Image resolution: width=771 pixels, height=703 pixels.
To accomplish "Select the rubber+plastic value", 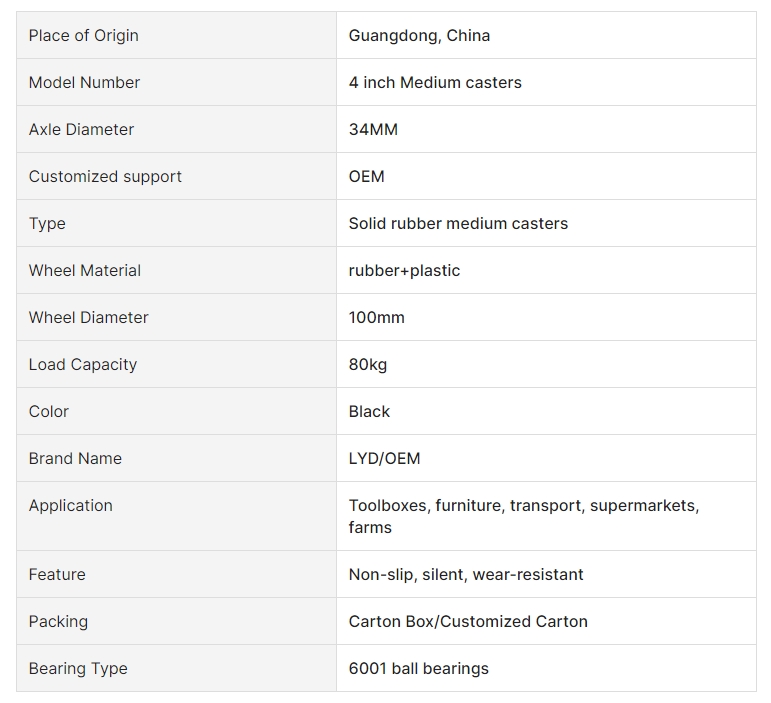I will [x=404, y=270].
